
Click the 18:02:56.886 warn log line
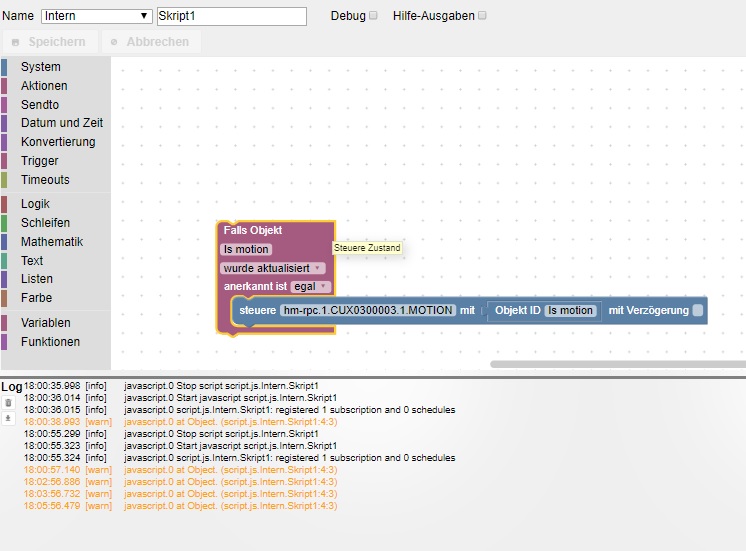pyautogui.click(x=180, y=482)
